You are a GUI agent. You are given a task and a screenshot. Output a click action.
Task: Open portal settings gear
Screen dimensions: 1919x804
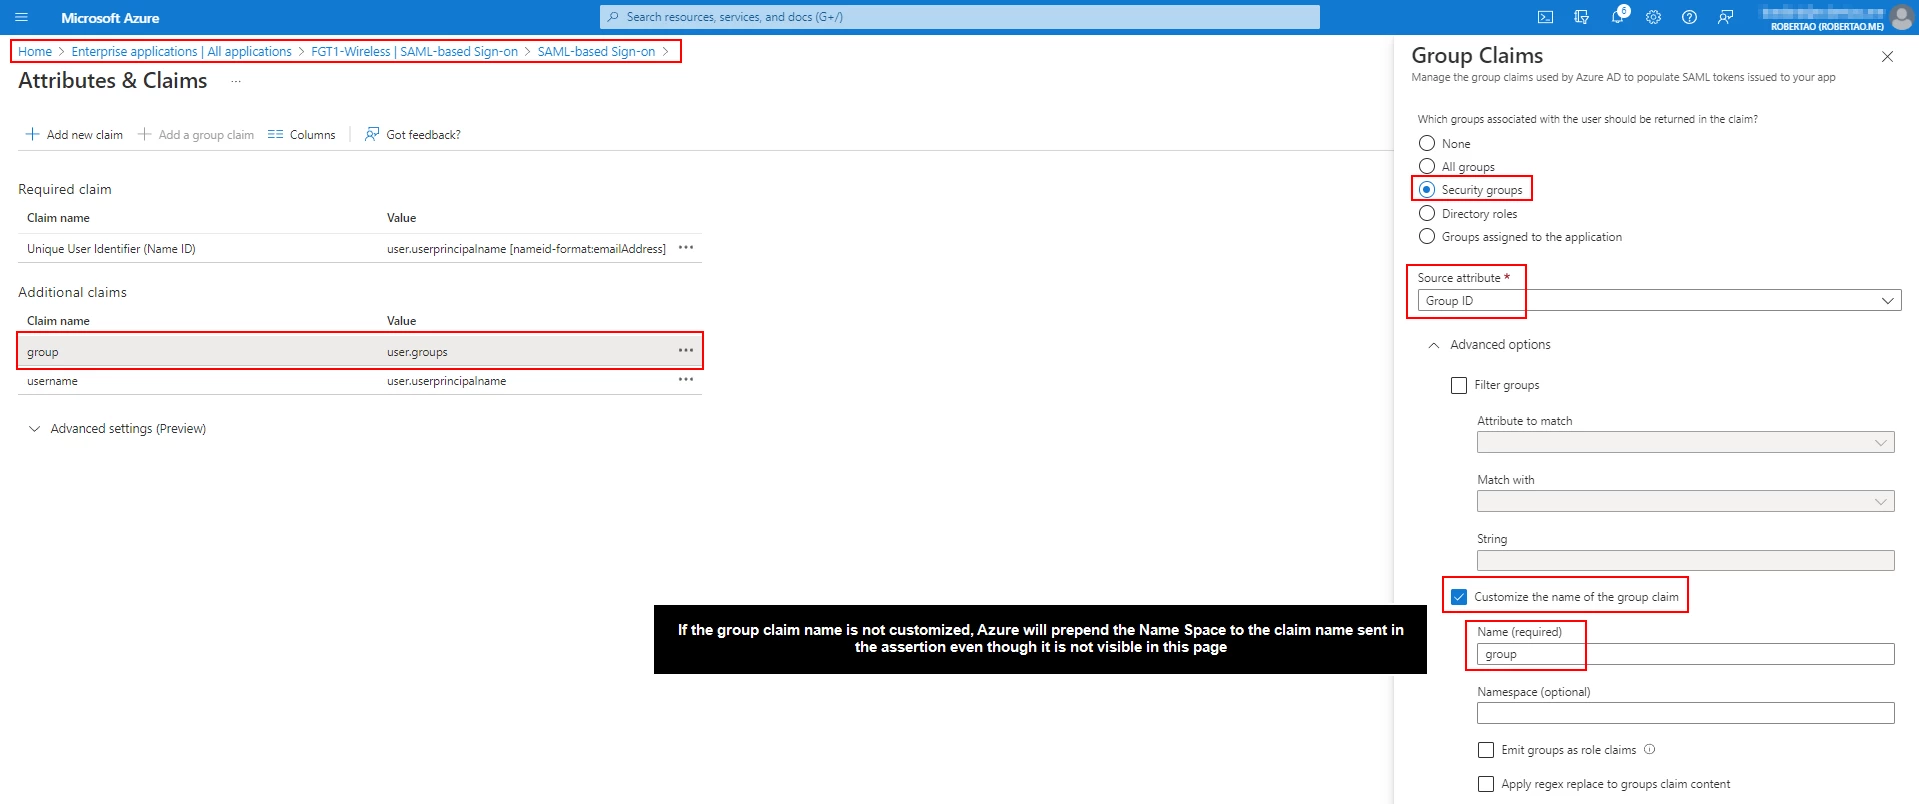point(1653,17)
